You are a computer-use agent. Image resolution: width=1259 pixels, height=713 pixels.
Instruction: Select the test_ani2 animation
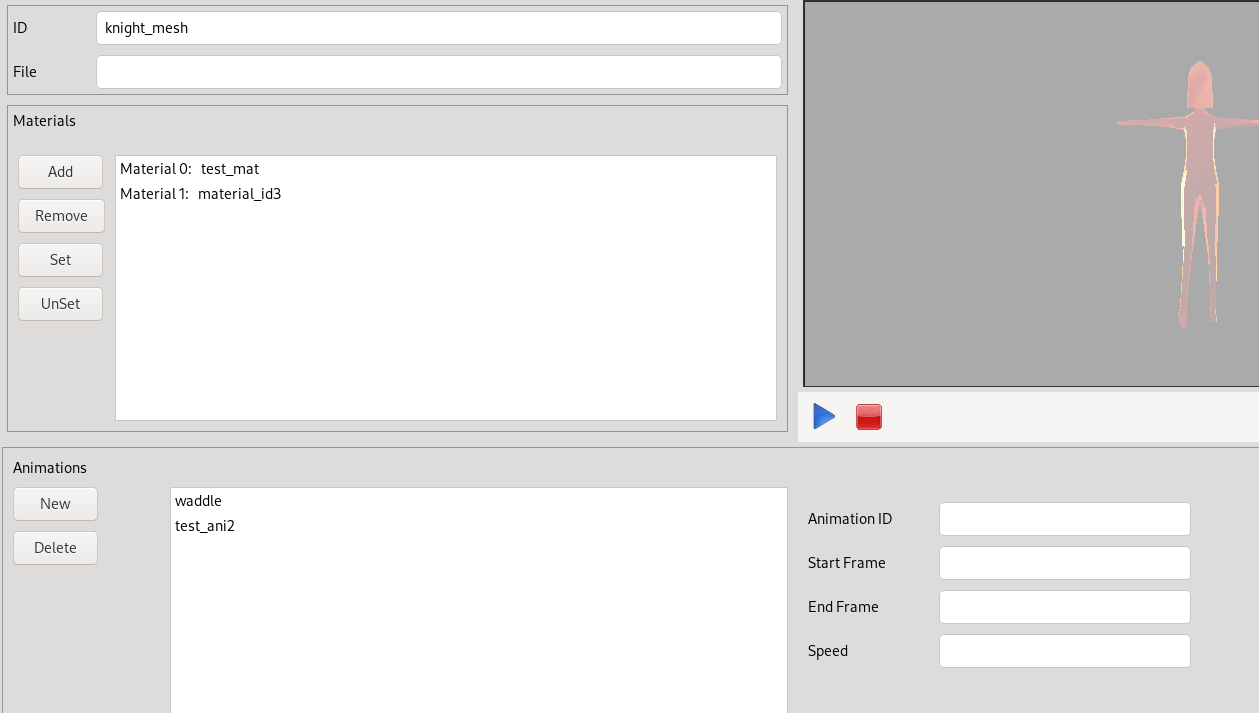pyautogui.click(x=205, y=526)
